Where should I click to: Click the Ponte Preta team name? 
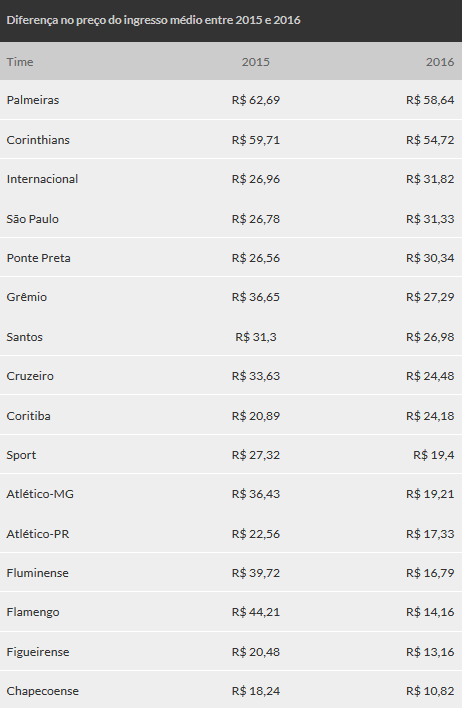(x=38, y=258)
